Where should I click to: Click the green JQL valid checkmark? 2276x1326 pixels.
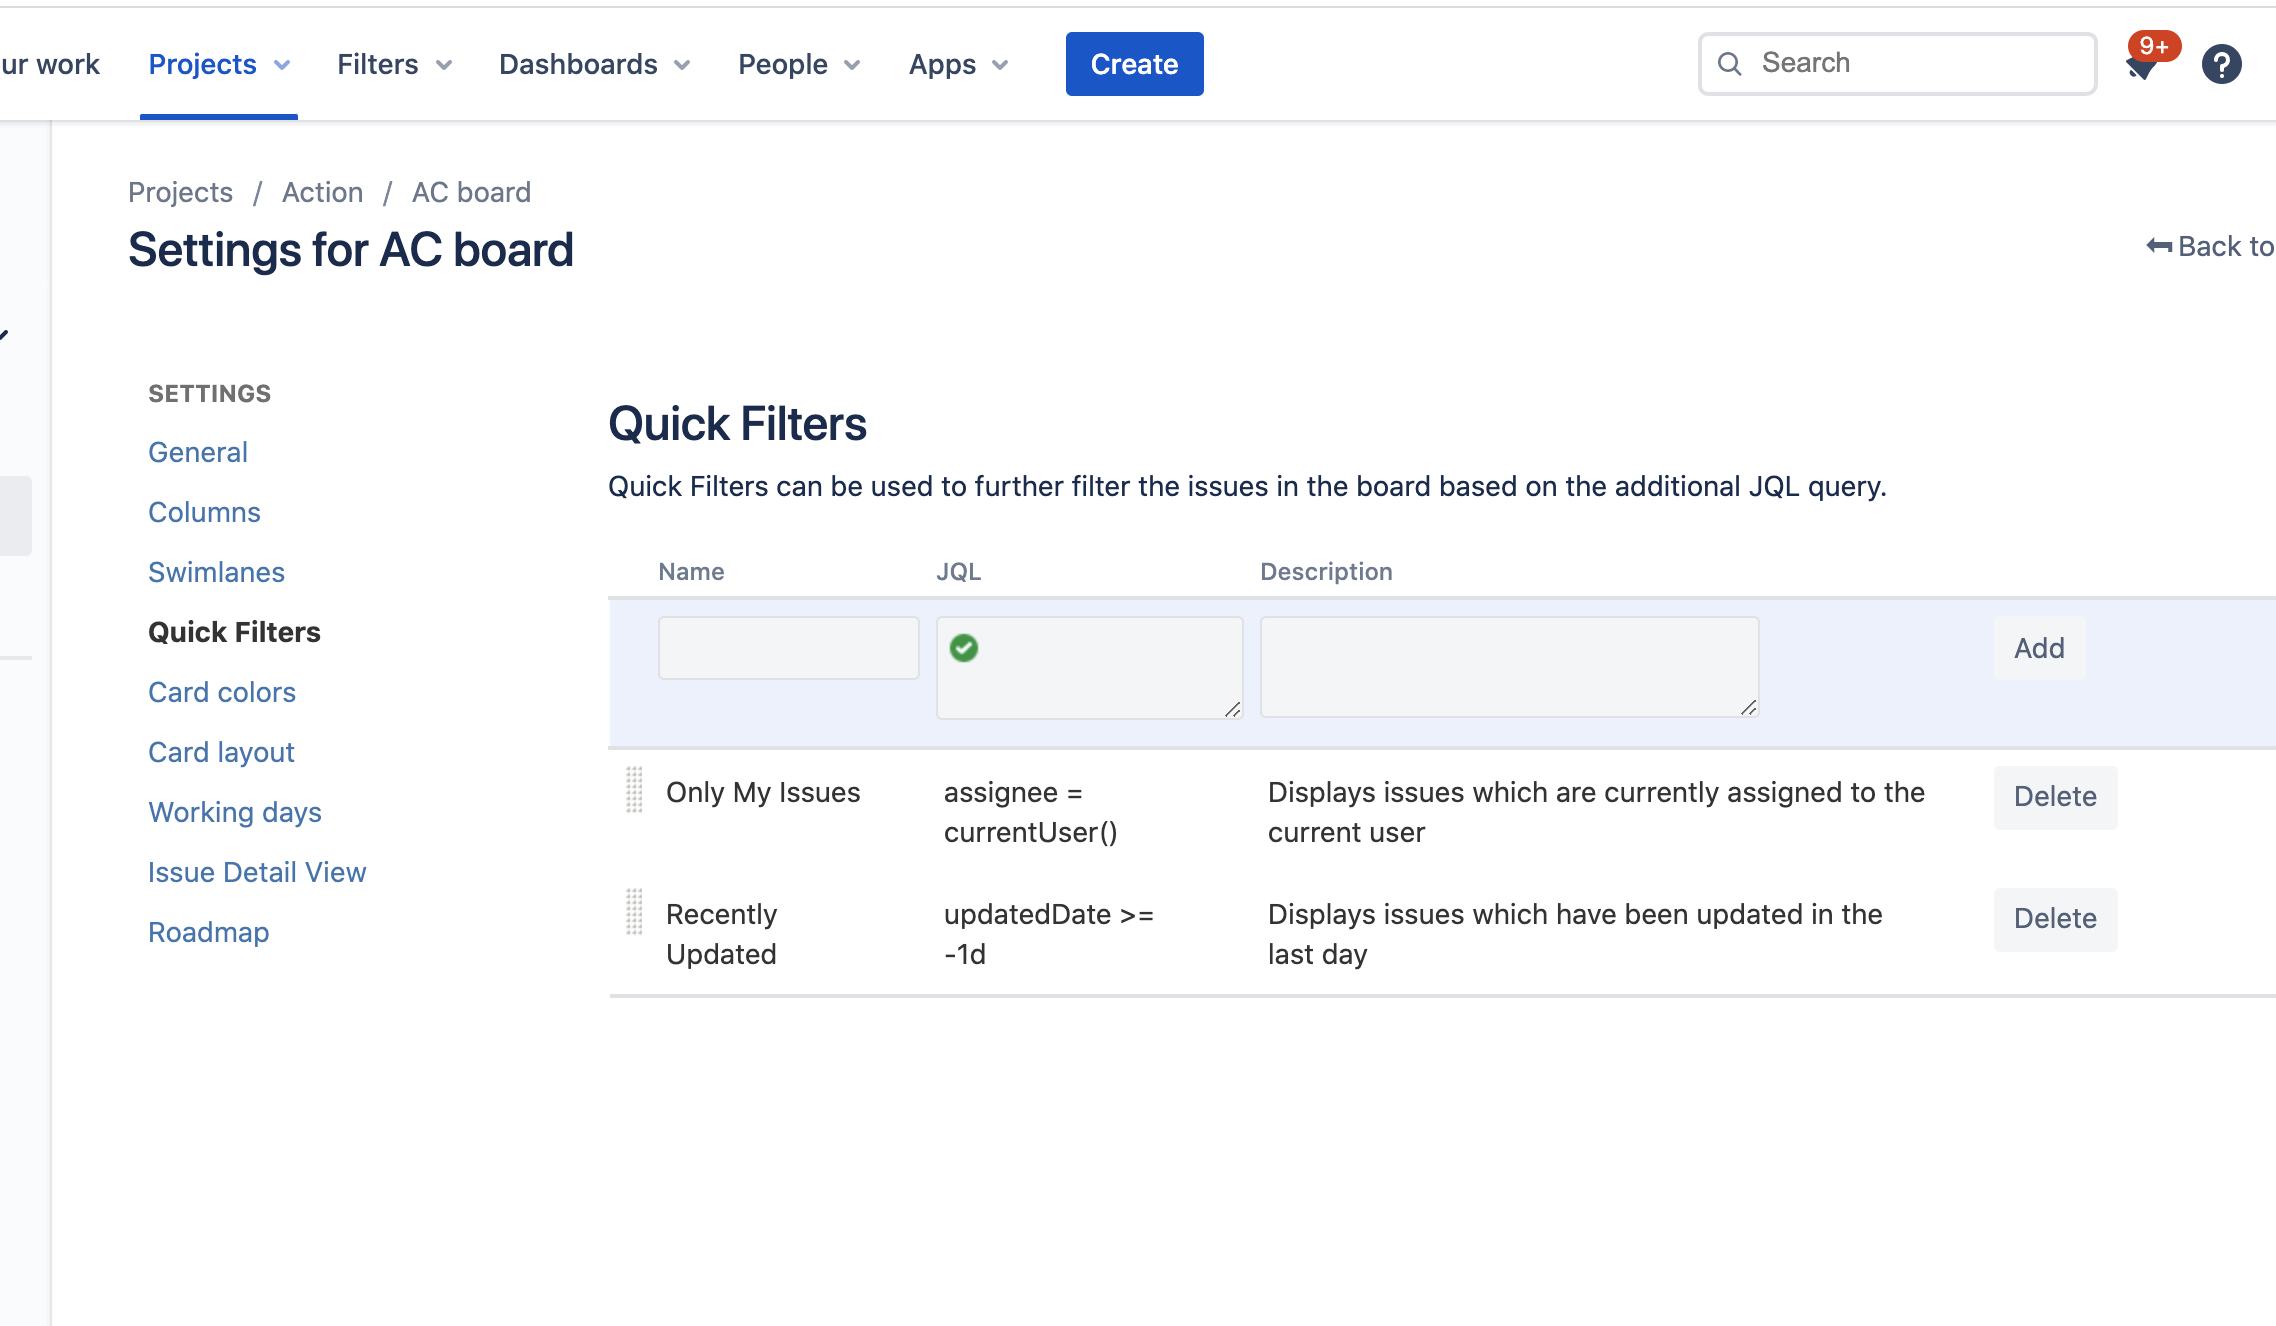pyautogui.click(x=964, y=648)
